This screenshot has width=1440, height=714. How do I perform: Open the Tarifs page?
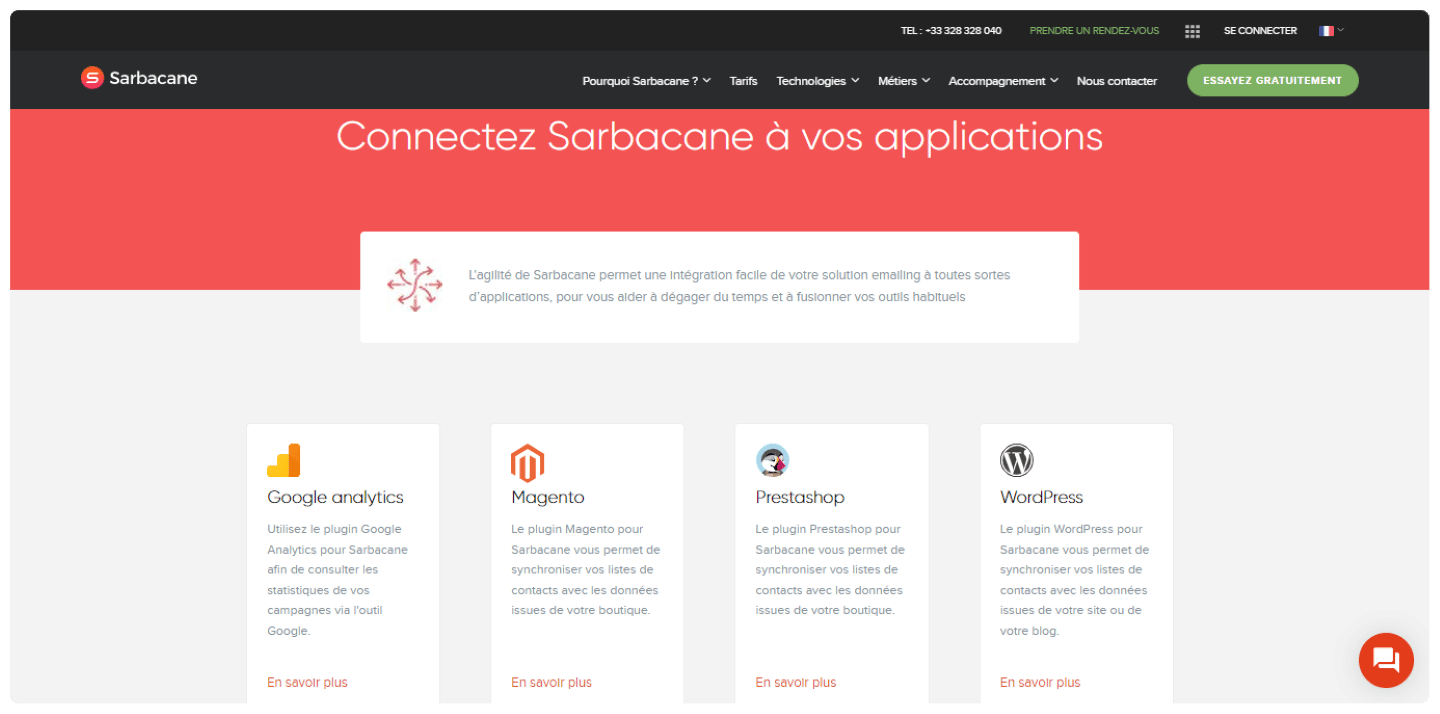pyautogui.click(x=743, y=81)
